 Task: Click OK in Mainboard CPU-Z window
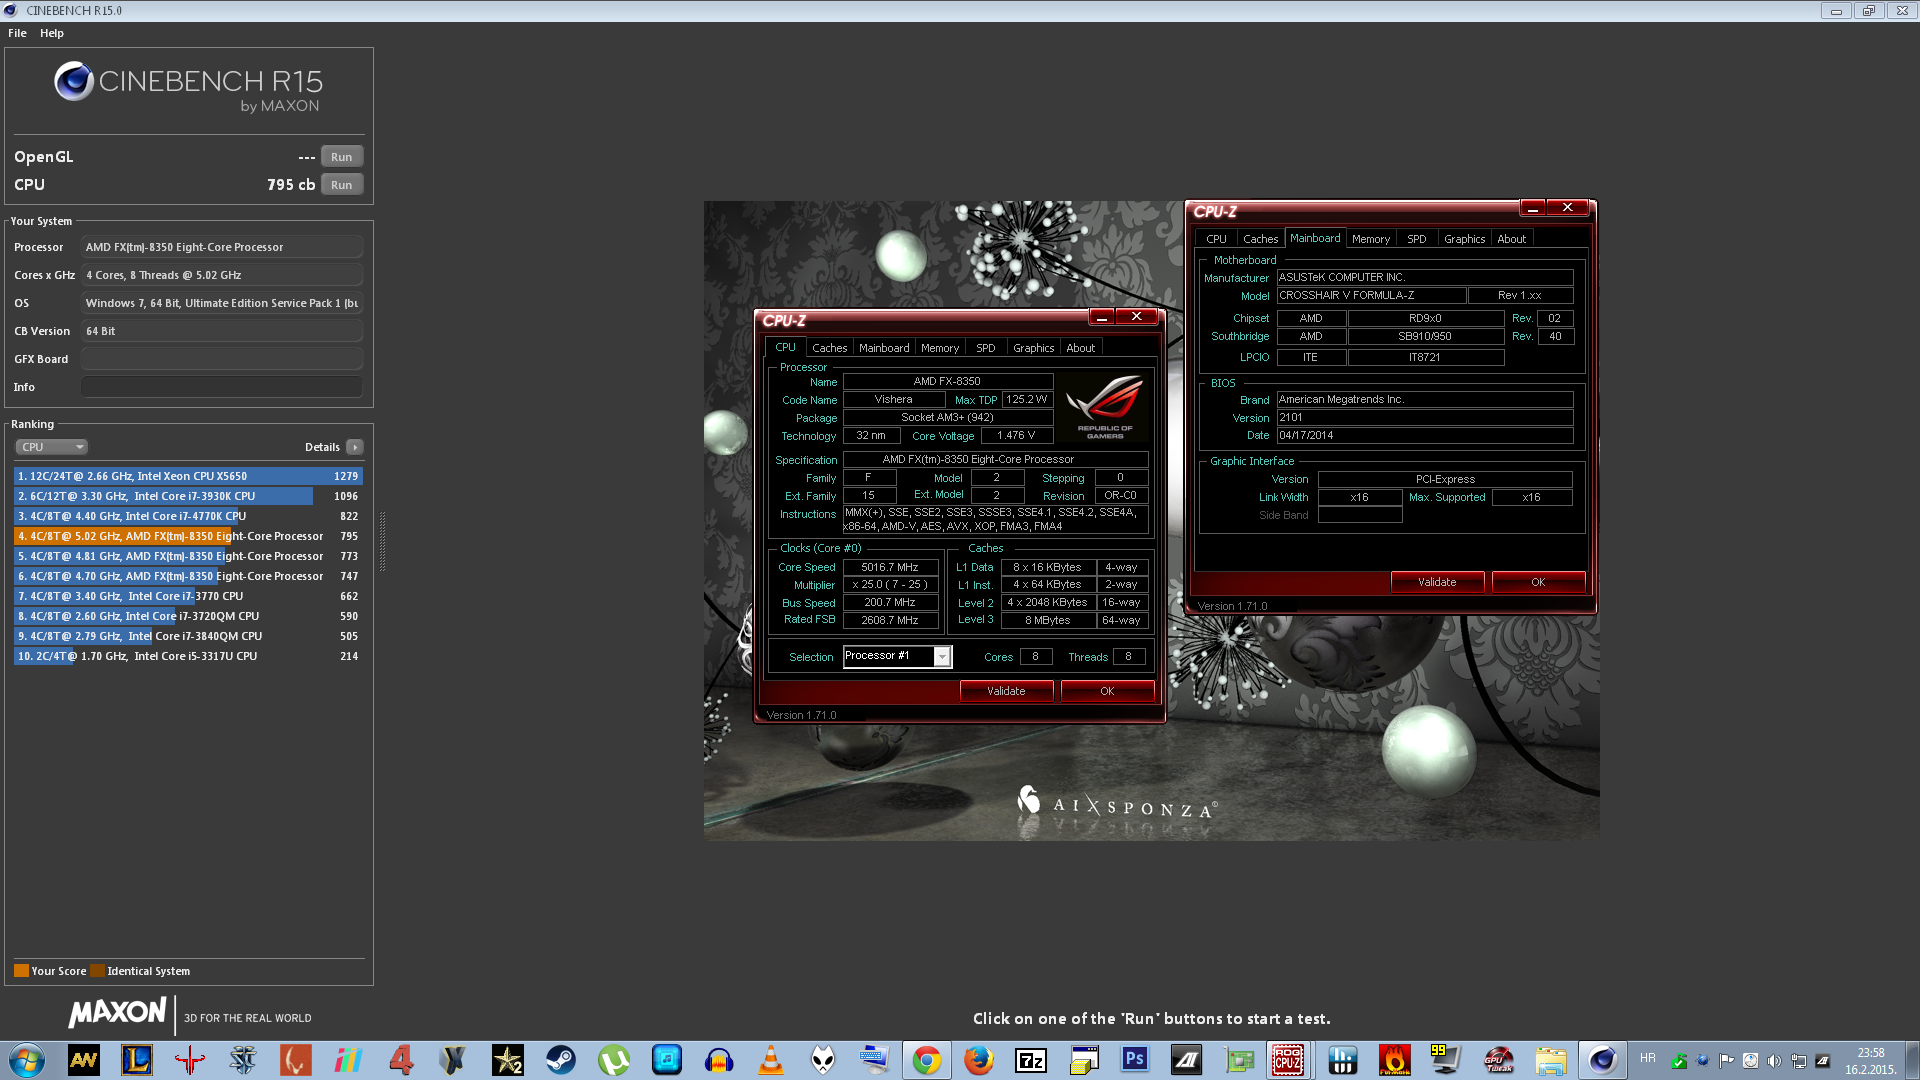click(x=1538, y=582)
